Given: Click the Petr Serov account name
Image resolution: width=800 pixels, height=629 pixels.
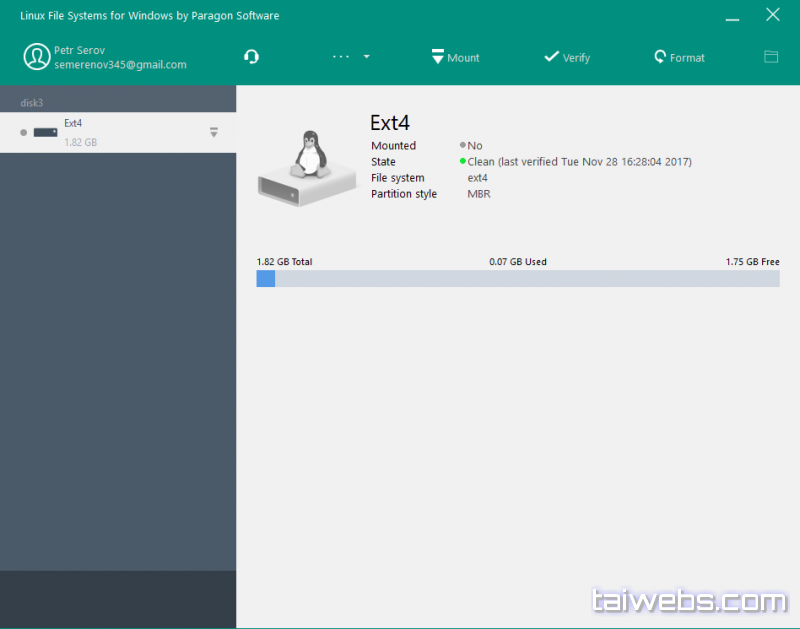Looking at the screenshot, I should pyautogui.click(x=80, y=50).
